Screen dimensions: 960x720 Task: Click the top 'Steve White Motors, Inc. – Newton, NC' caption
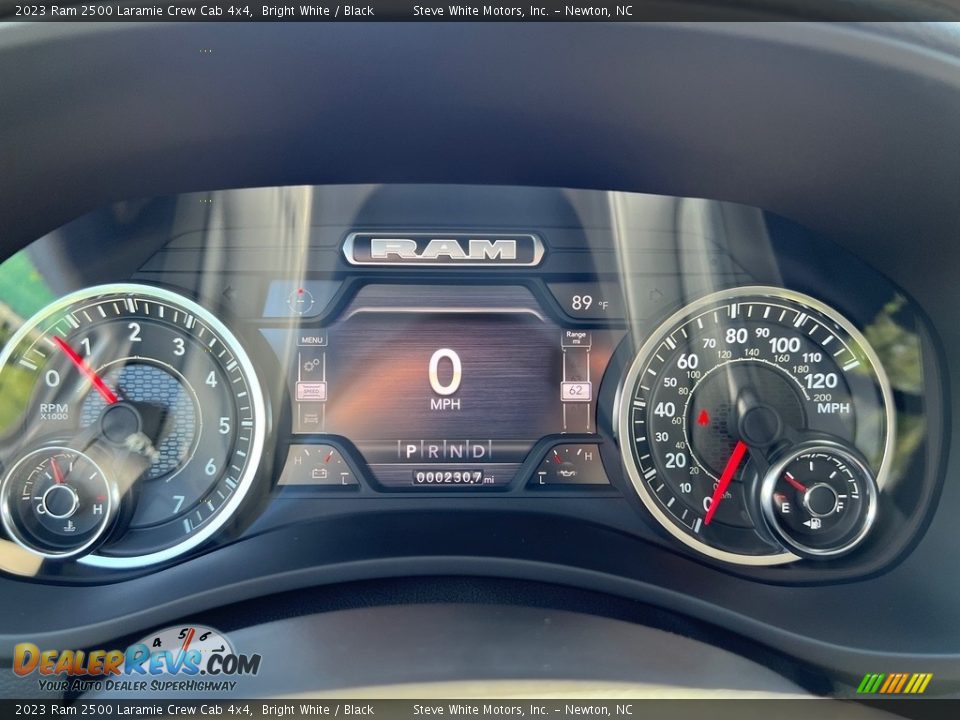click(523, 10)
